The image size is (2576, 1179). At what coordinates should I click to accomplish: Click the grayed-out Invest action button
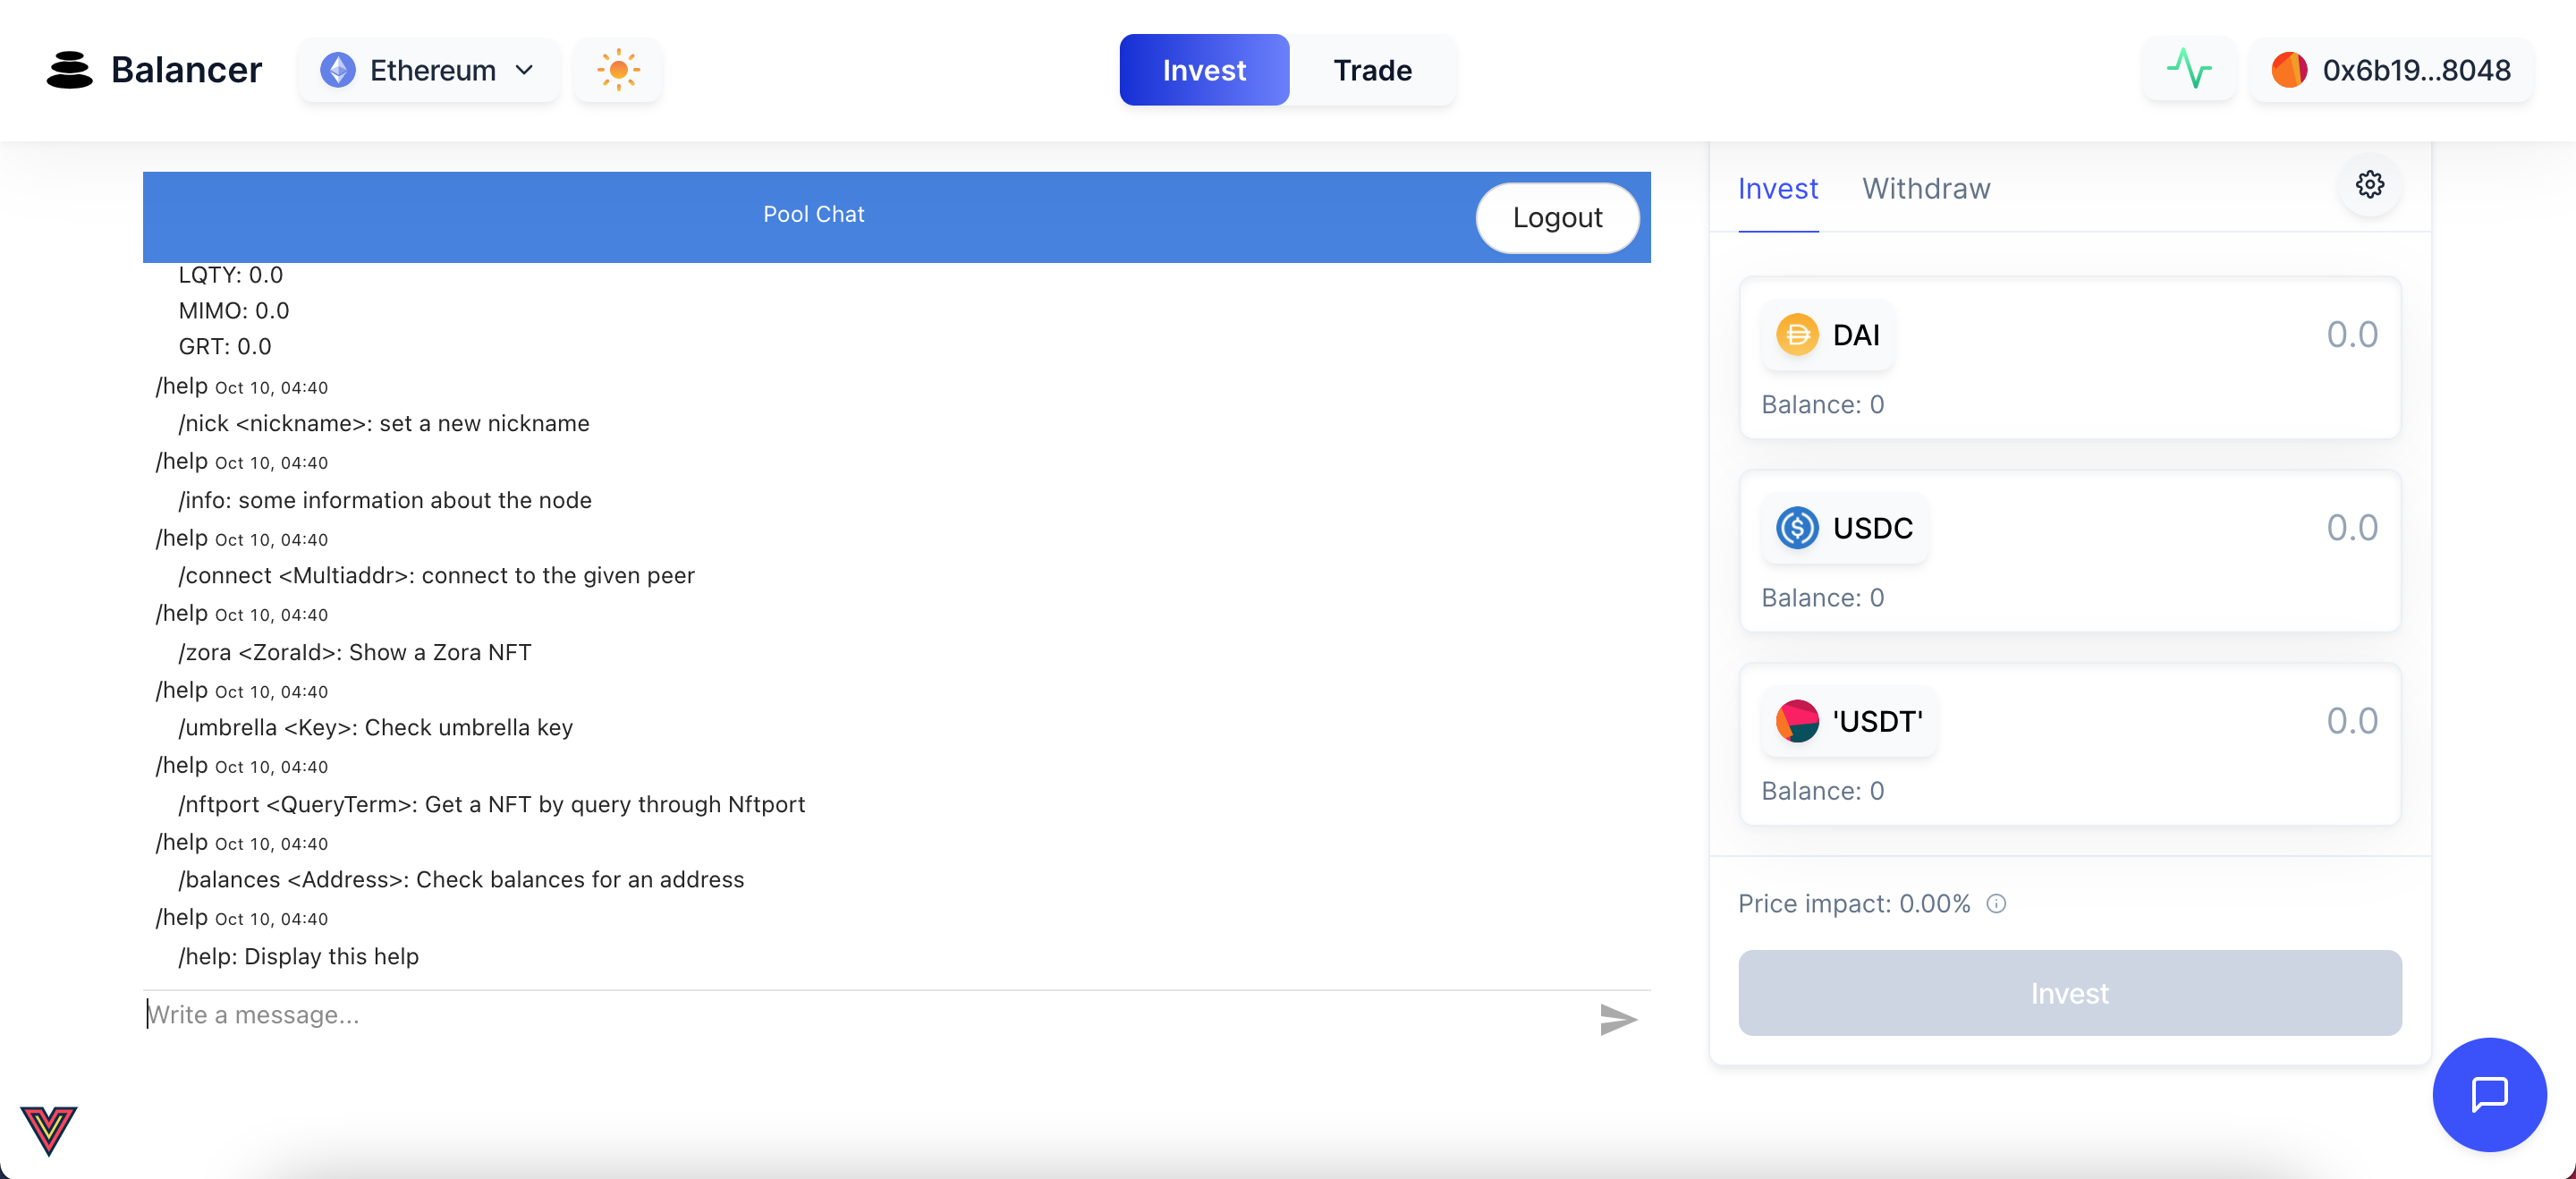(2070, 993)
